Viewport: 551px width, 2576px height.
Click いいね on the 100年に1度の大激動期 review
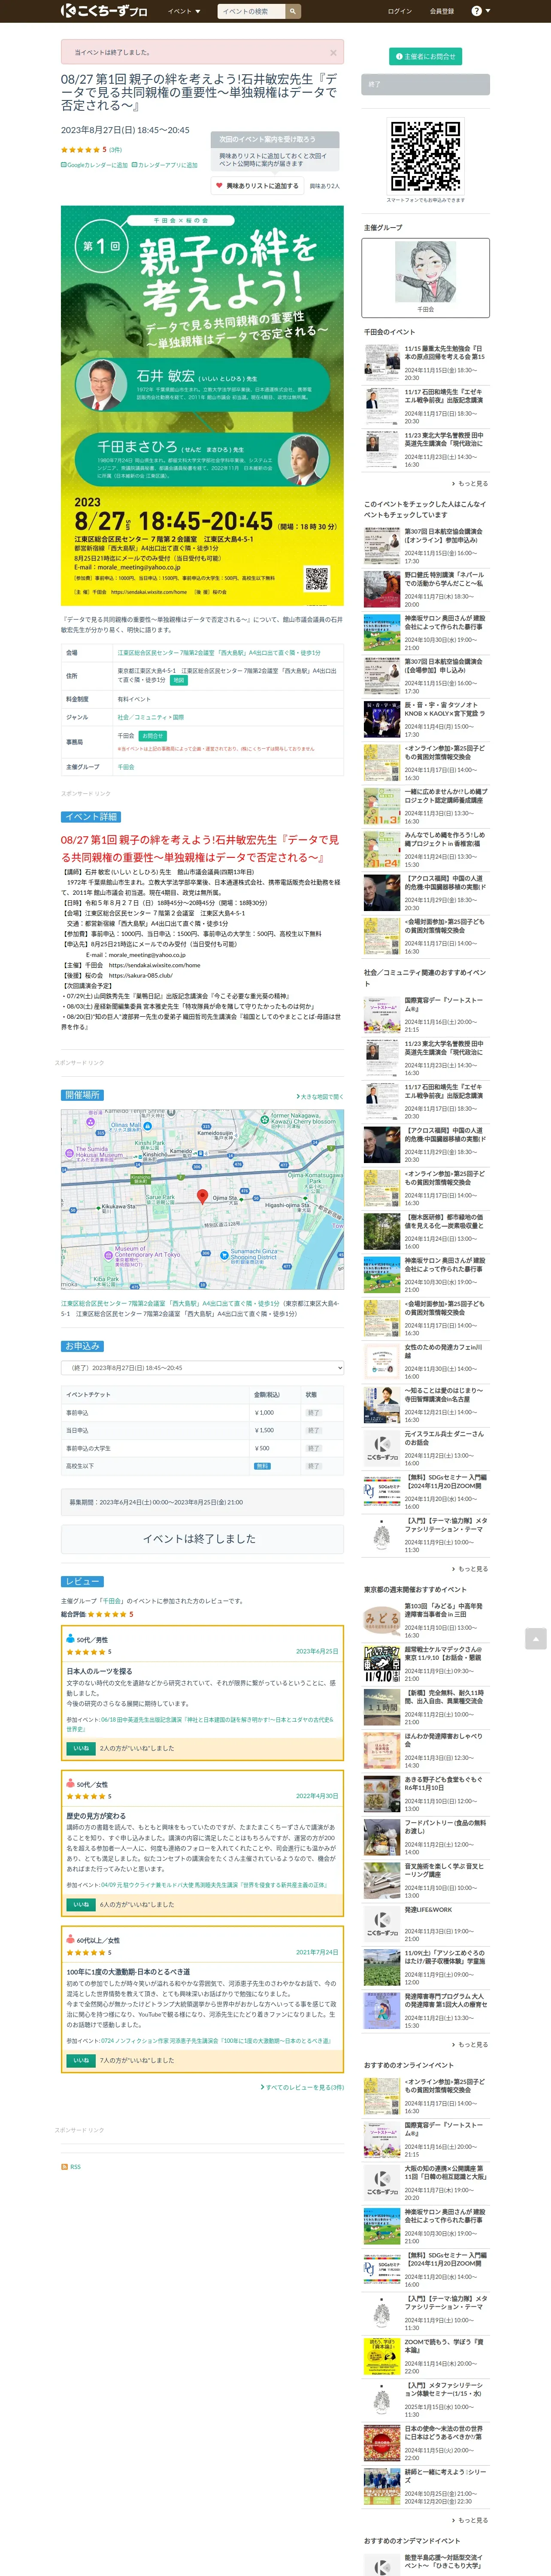pyautogui.click(x=81, y=2060)
